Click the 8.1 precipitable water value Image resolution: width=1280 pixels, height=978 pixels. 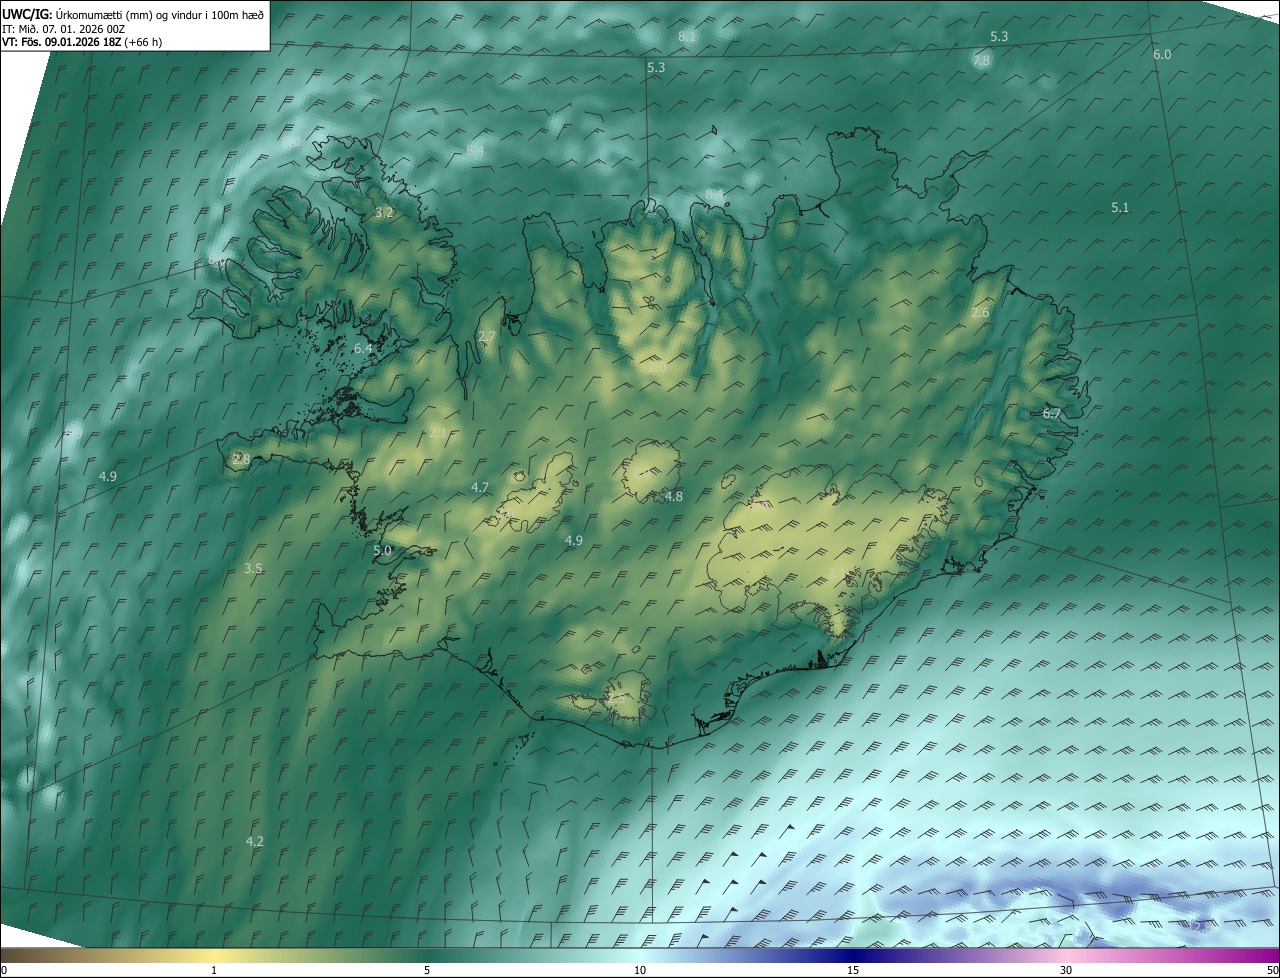coord(687,37)
